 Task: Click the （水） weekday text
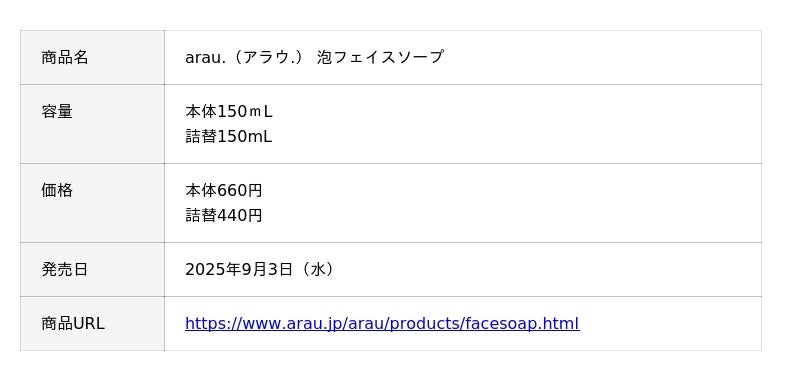(317, 269)
